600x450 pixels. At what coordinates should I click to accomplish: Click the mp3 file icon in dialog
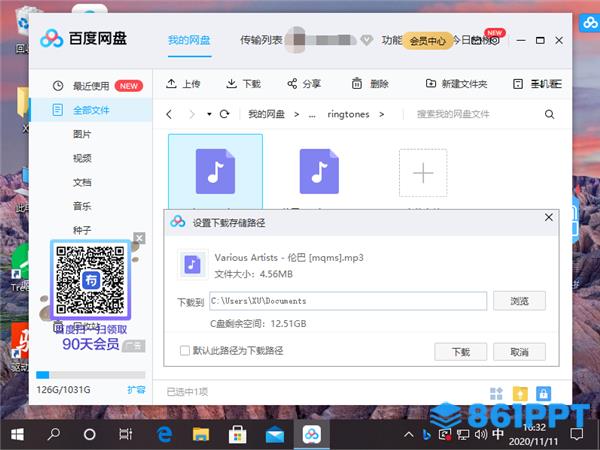(192, 264)
